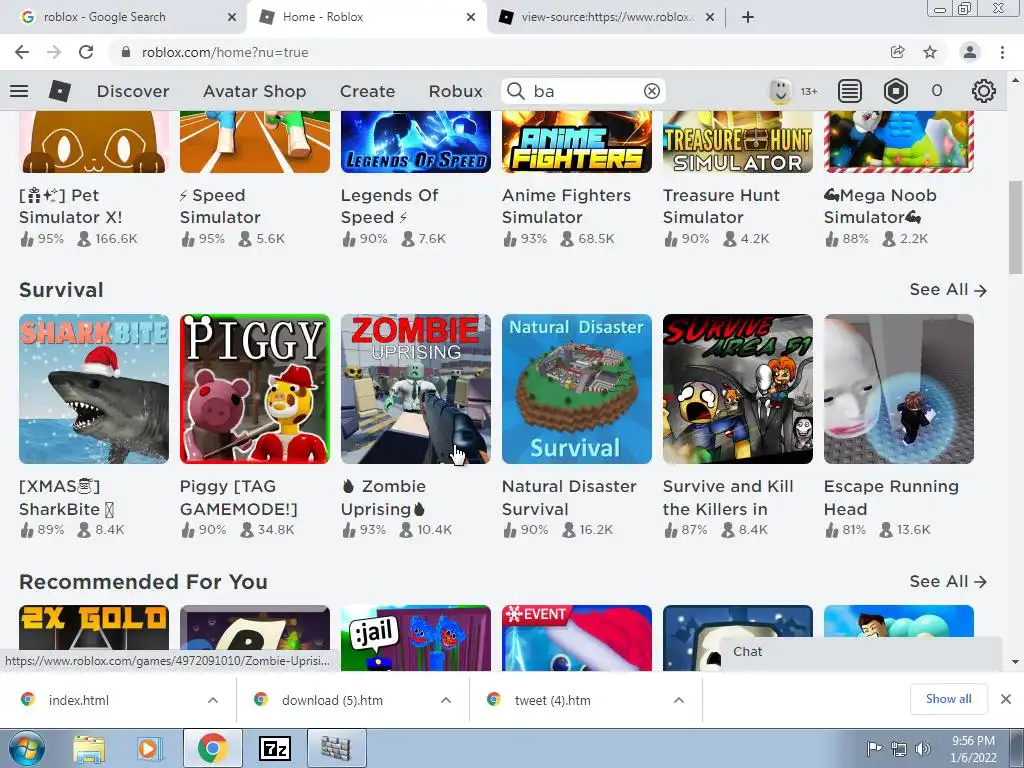The image size is (1024, 768).
Task: Click the Roblox search input field
Action: point(584,91)
